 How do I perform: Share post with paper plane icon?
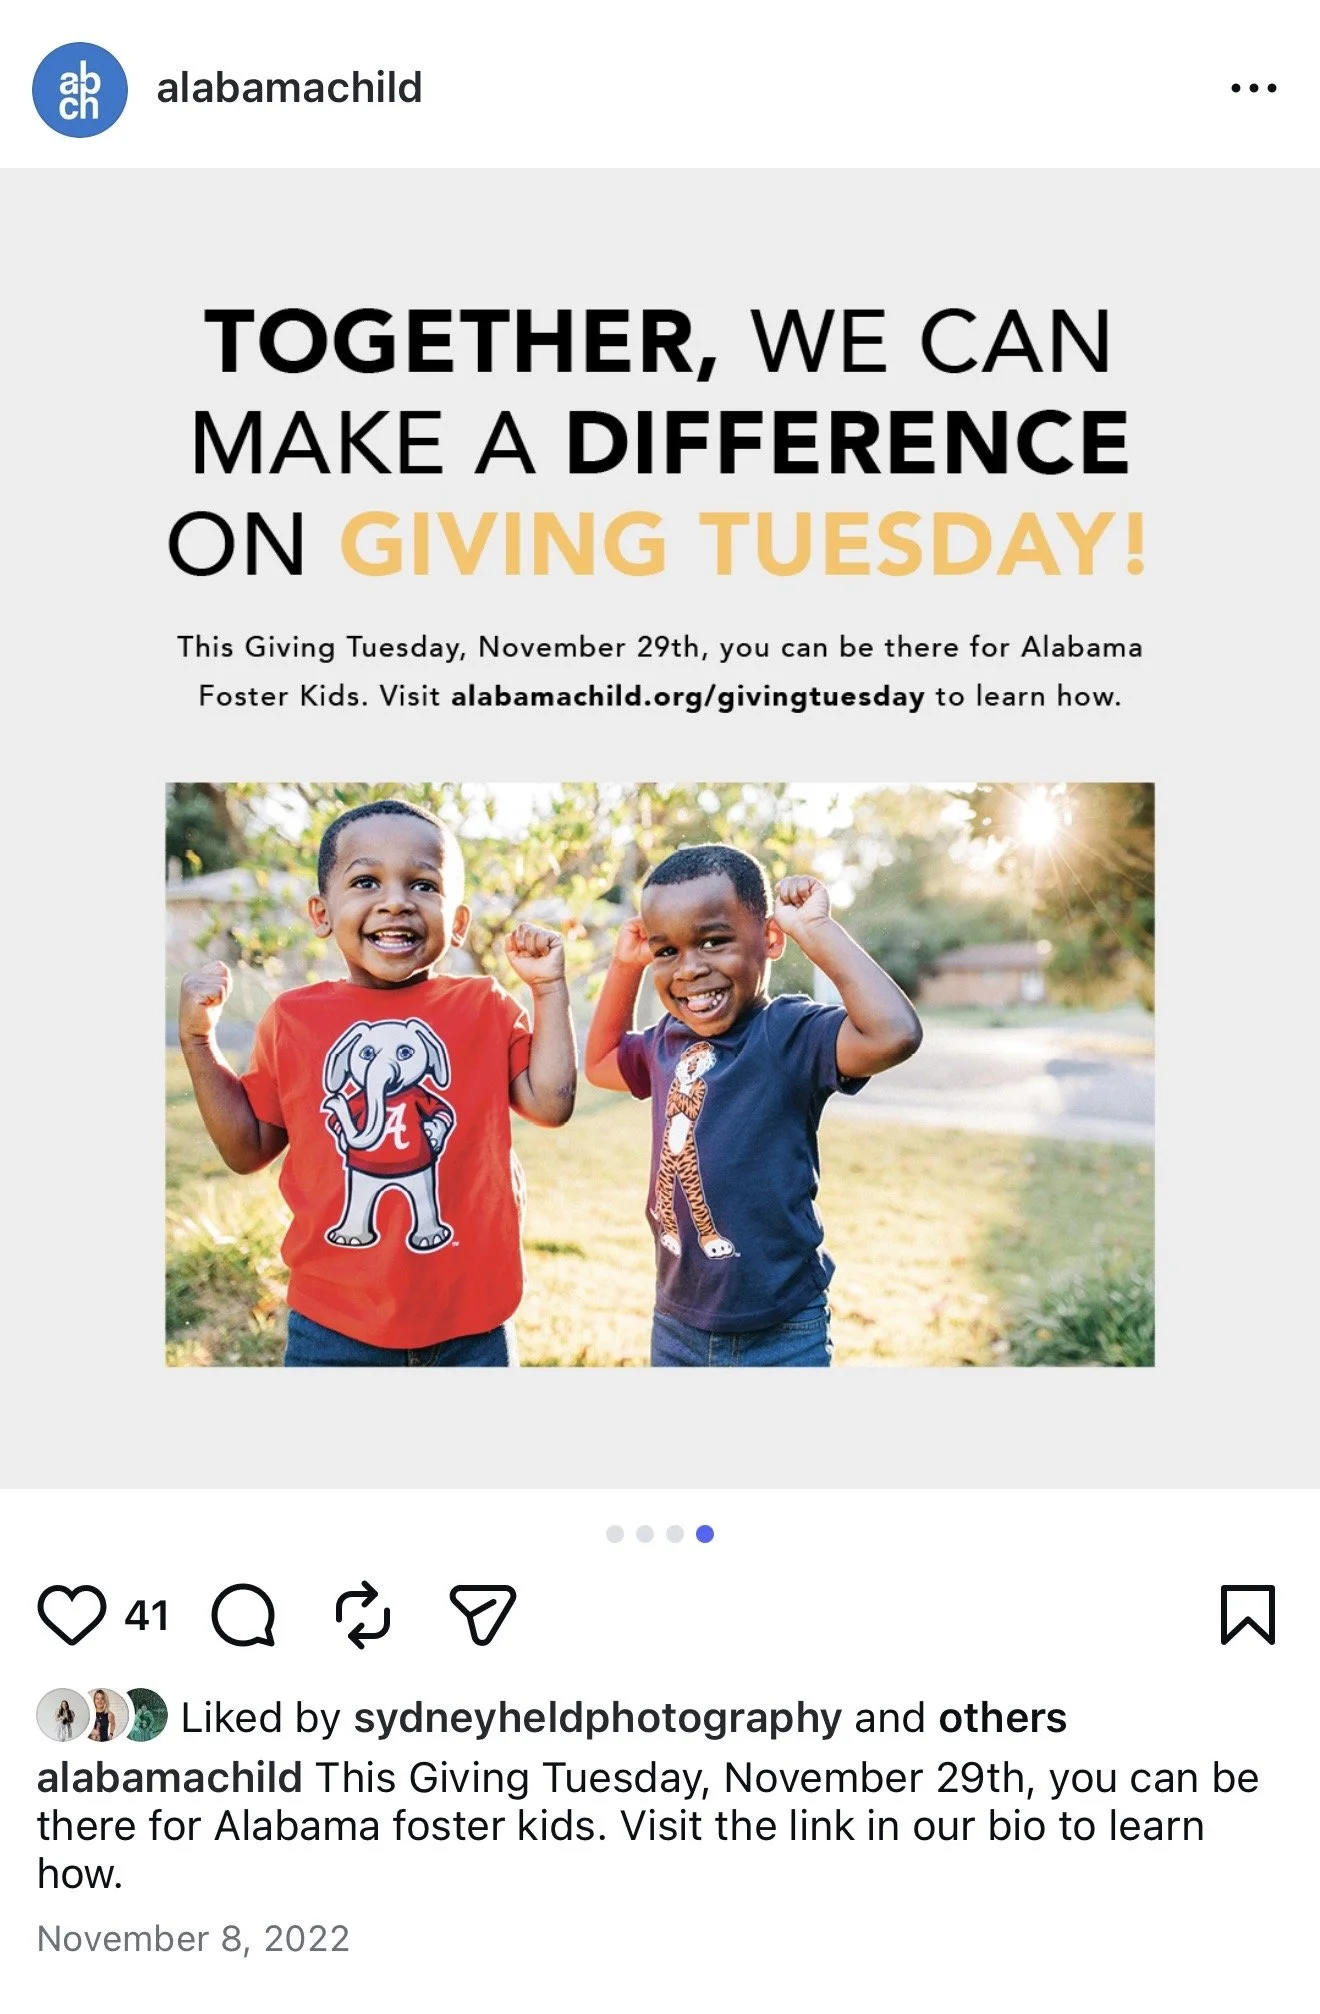[x=482, y=1614]
